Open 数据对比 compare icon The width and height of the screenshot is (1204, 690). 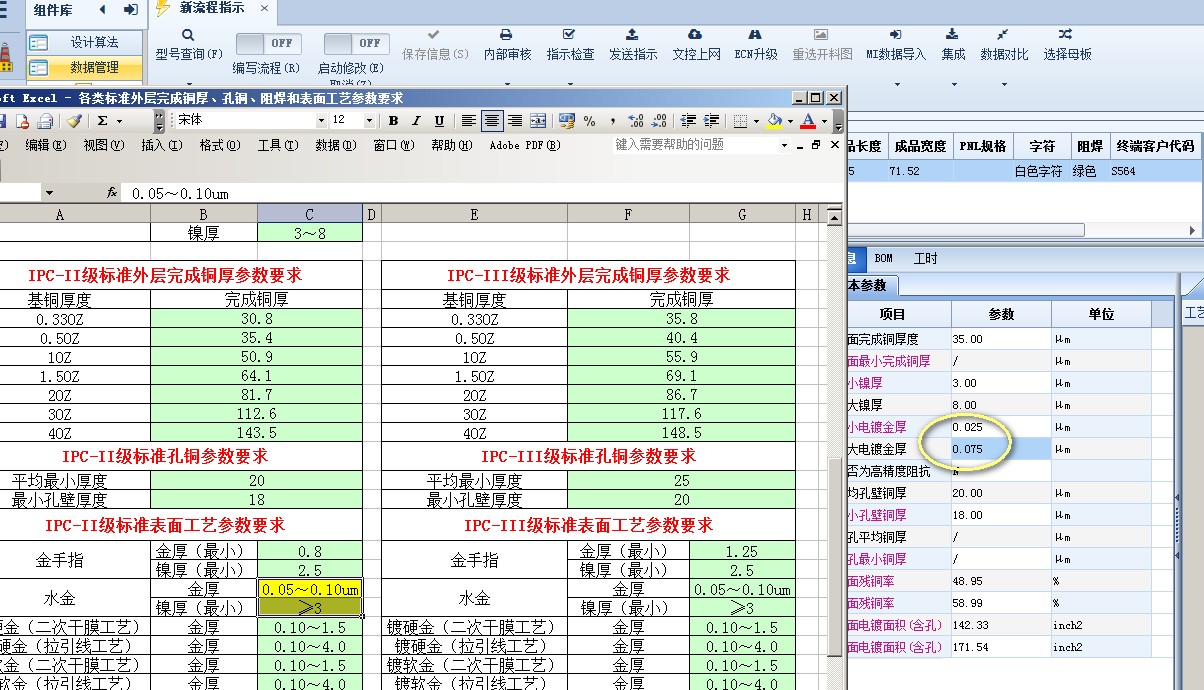point(1003,35)
